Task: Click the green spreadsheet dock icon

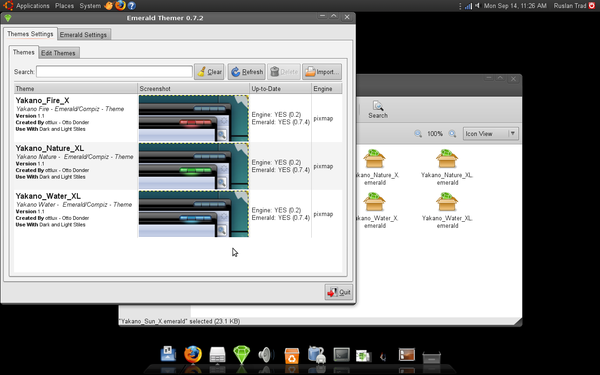Action: click(363, 356)
